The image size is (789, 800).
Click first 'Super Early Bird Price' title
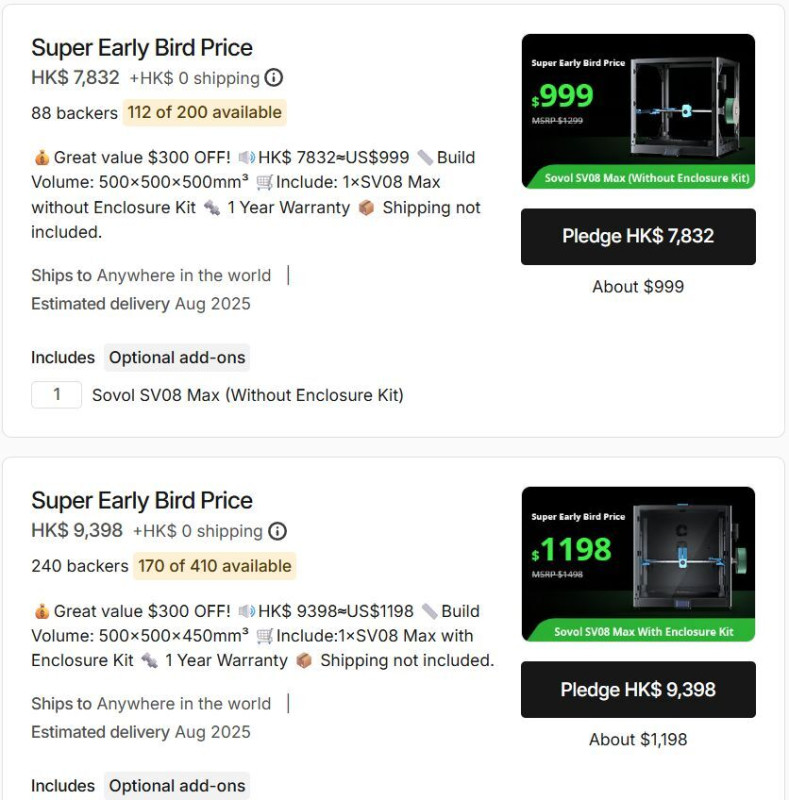click(x=142, y=47)
